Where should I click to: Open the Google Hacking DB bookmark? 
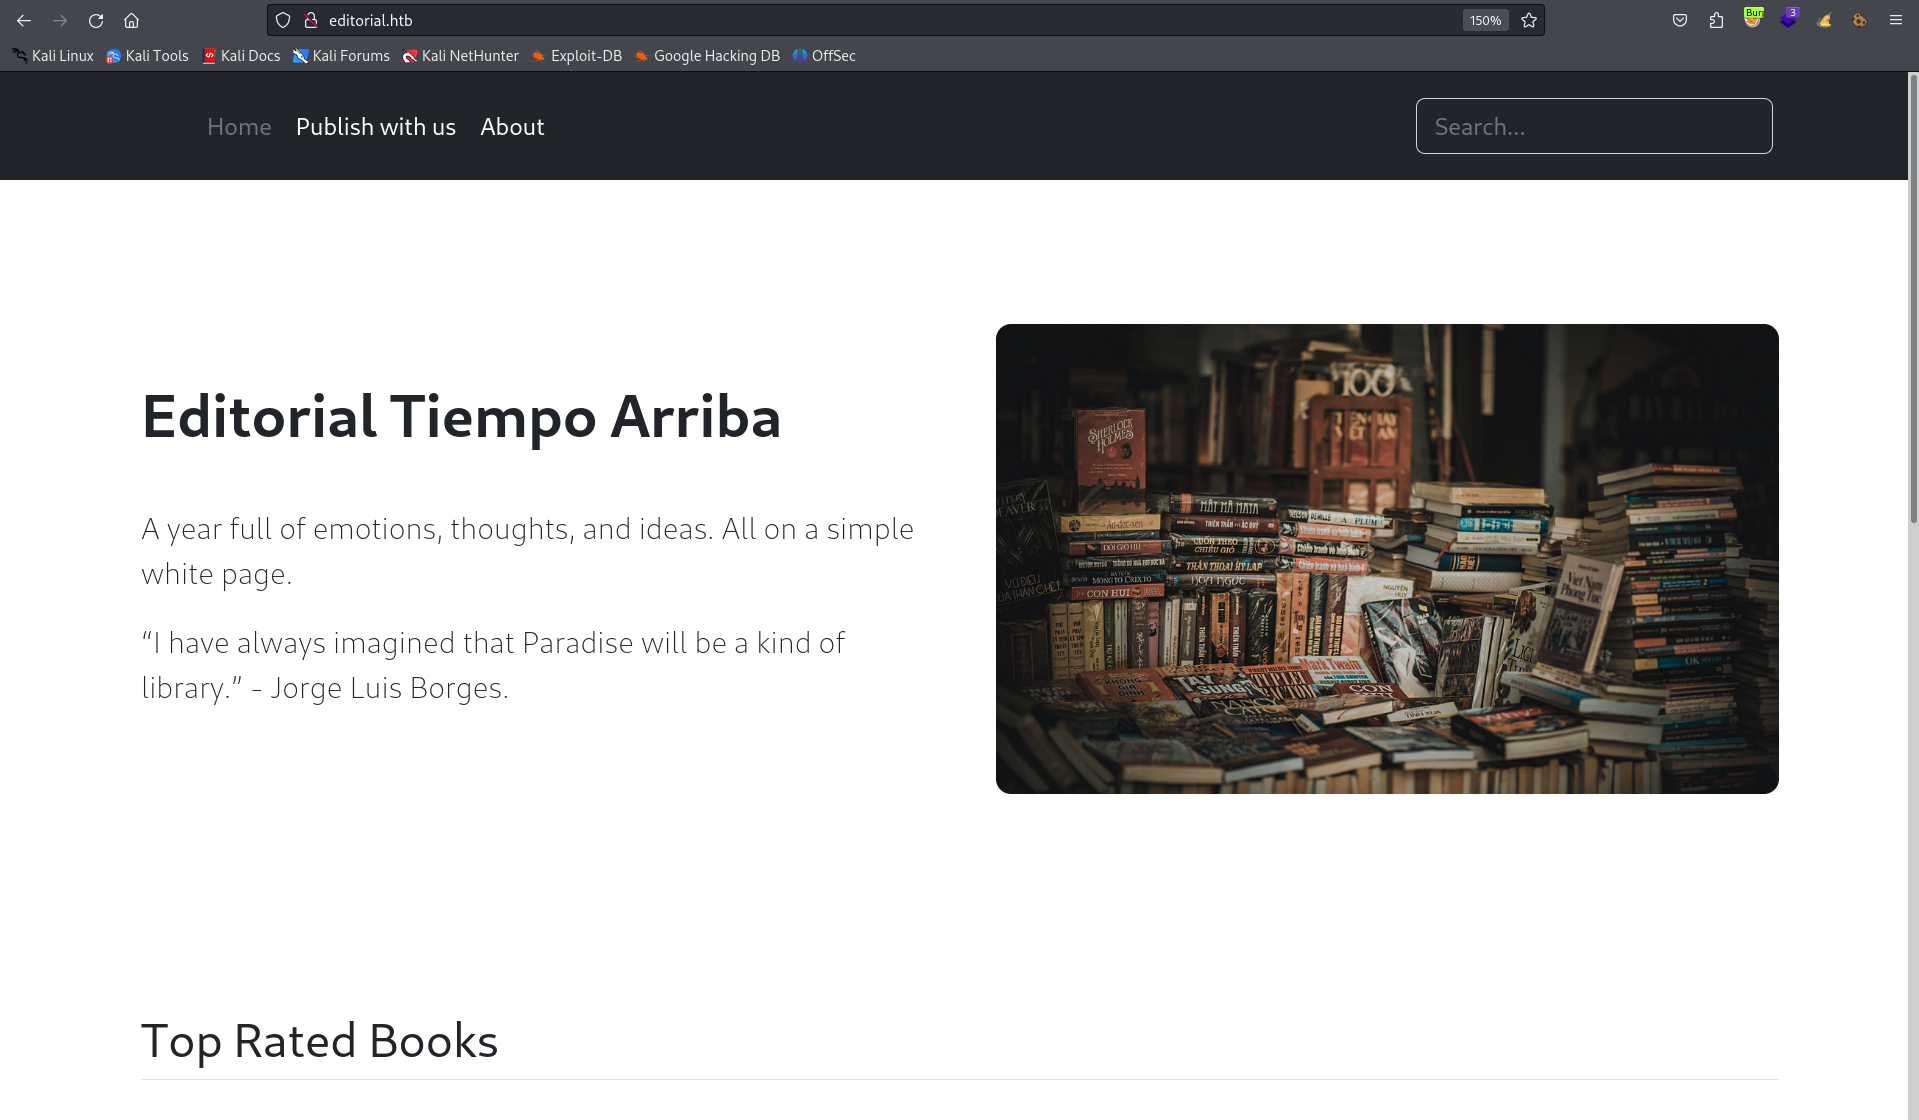pos(707,56)
